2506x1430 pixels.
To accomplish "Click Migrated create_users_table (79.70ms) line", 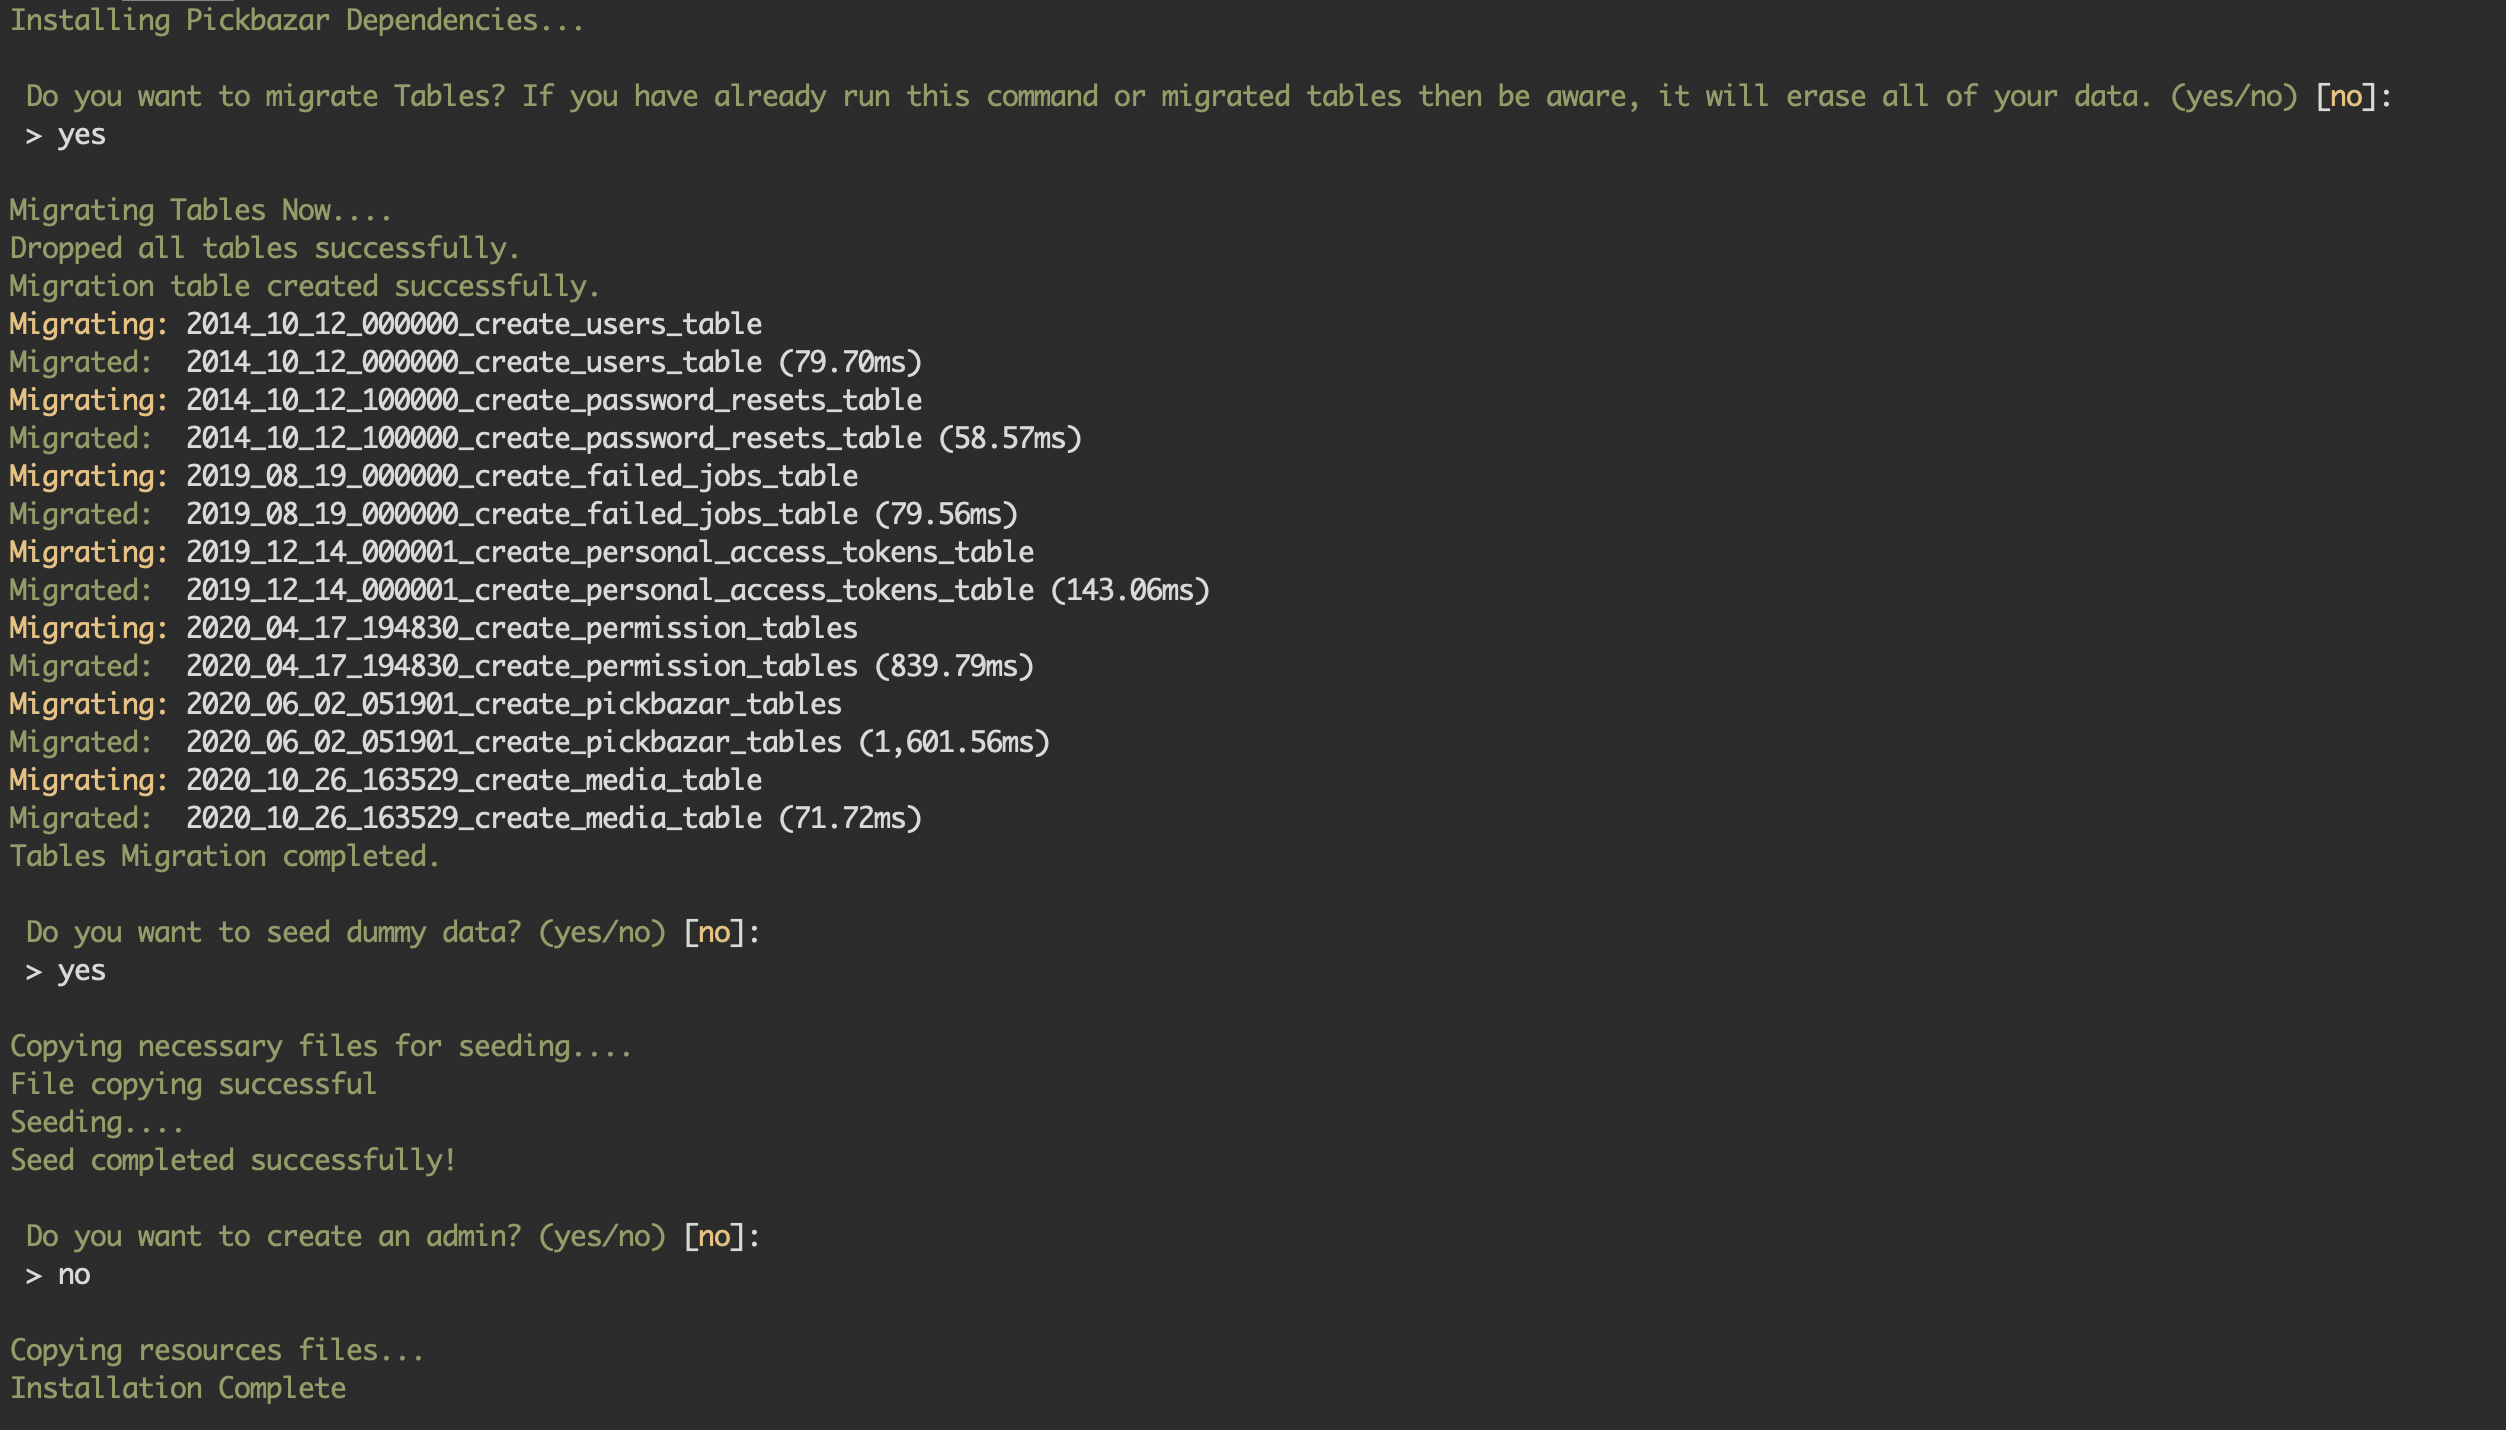I will pyautogui.click(x=466, y=363).
